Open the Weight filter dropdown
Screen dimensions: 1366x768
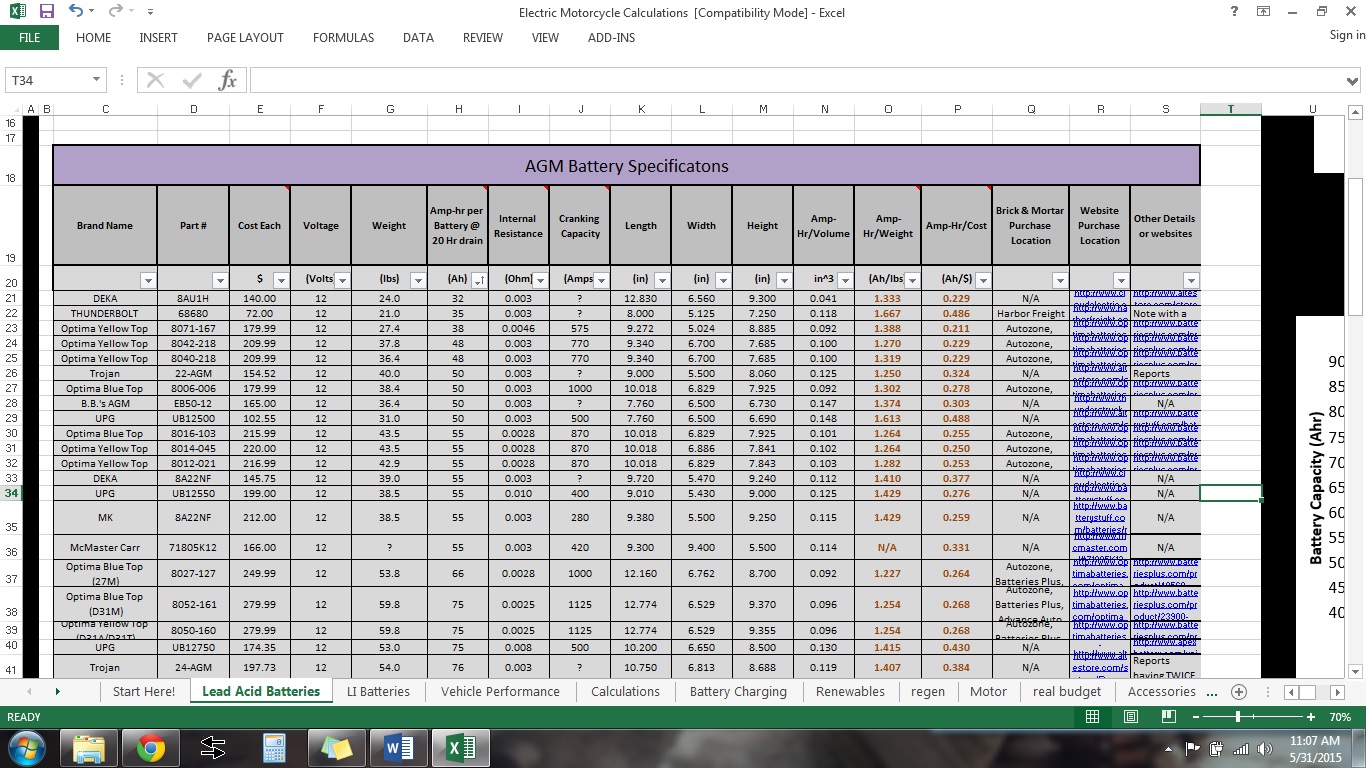pyautogui.click(x=418, y=281)
